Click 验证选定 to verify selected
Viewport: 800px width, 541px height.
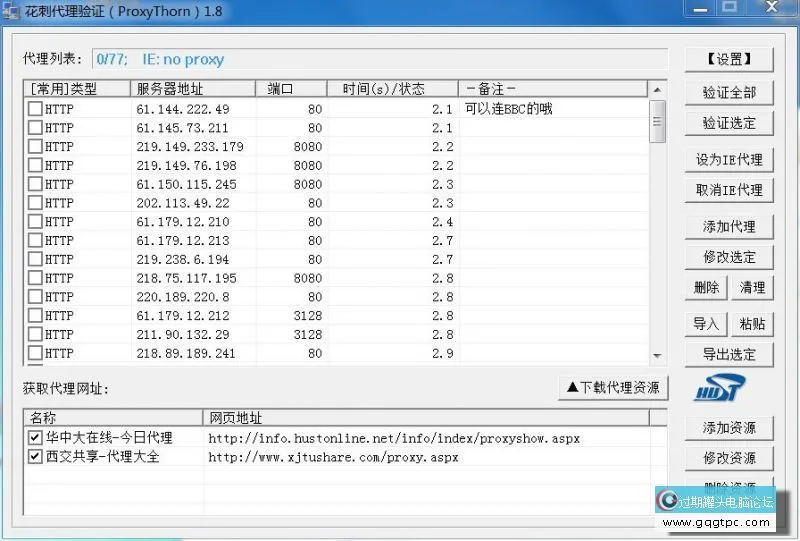click(729, 123)
